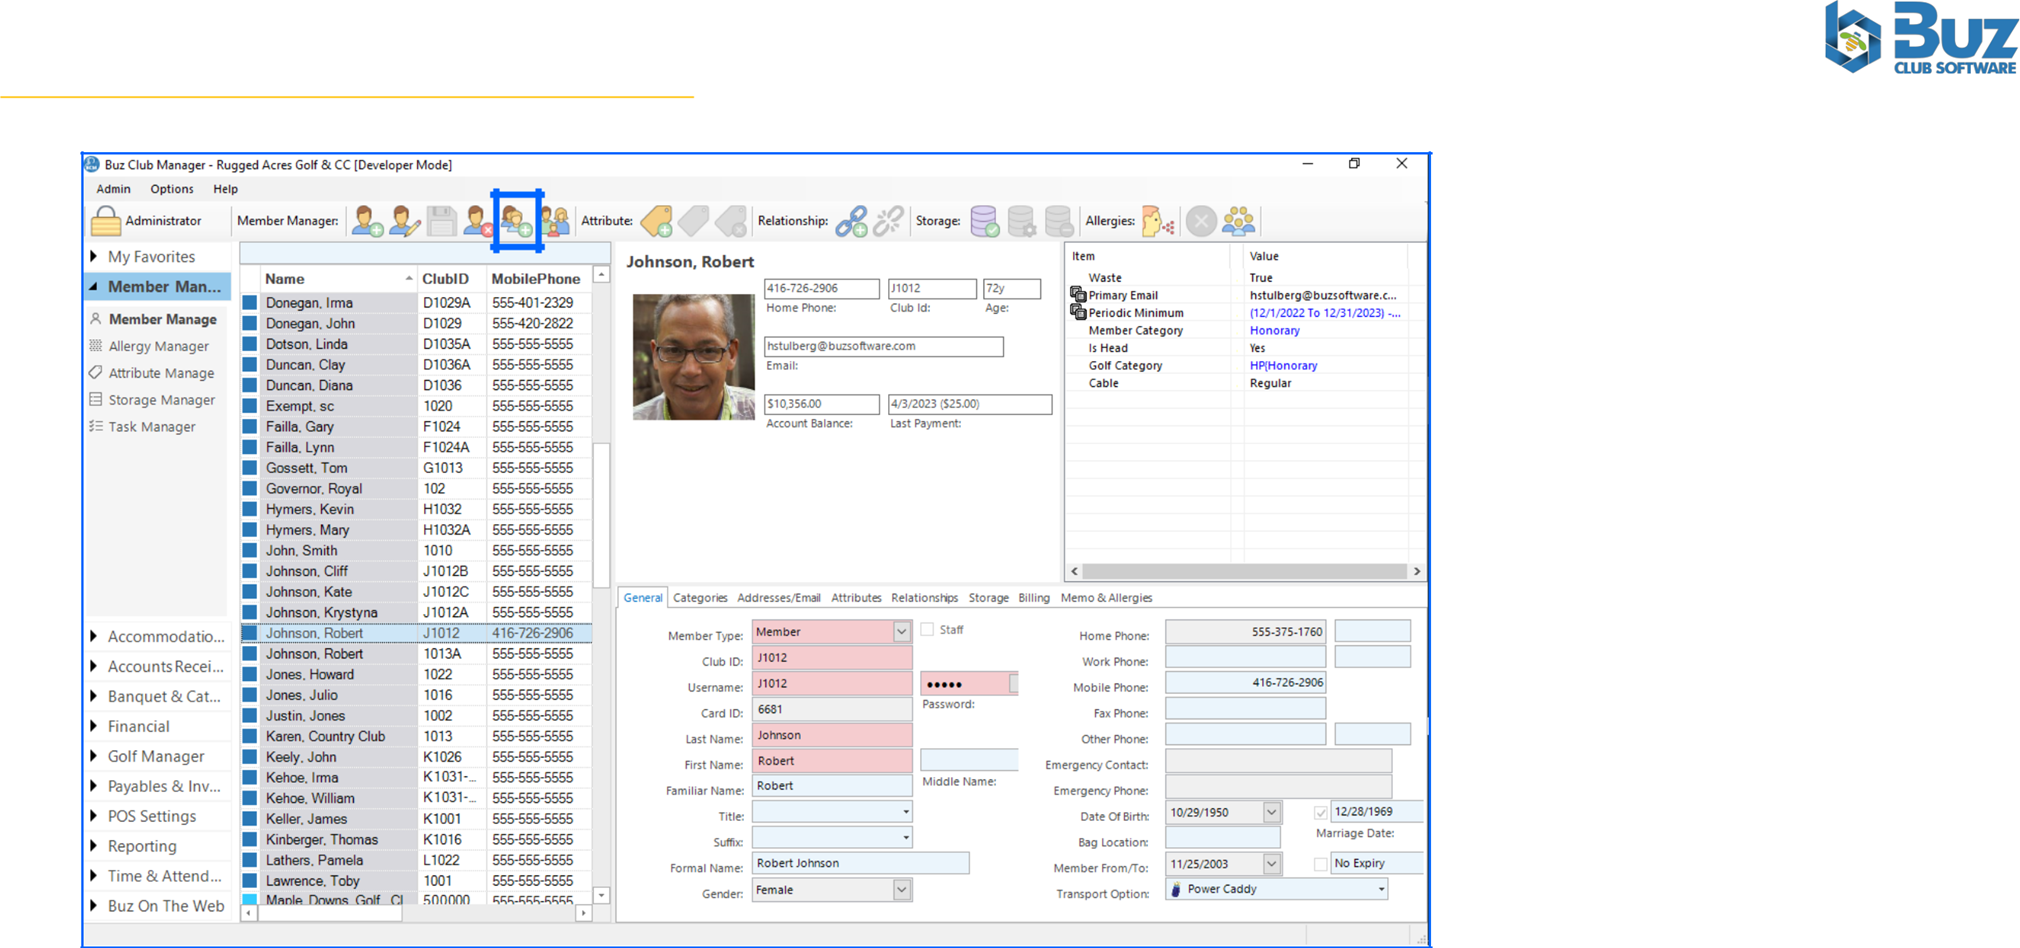Screen dimensions: 2020x948
Task: Expand the Reporting section
Action: 94,846
